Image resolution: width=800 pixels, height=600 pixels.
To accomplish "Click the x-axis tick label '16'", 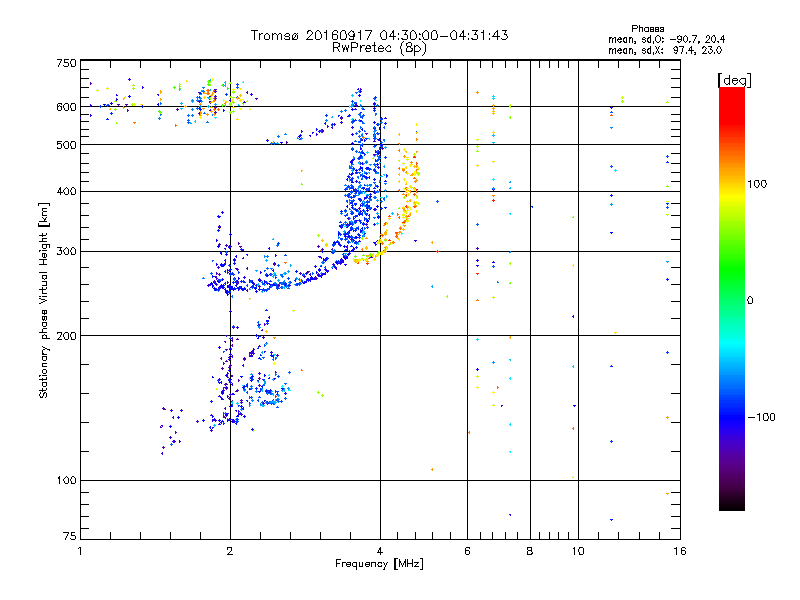I will [680, 551].
